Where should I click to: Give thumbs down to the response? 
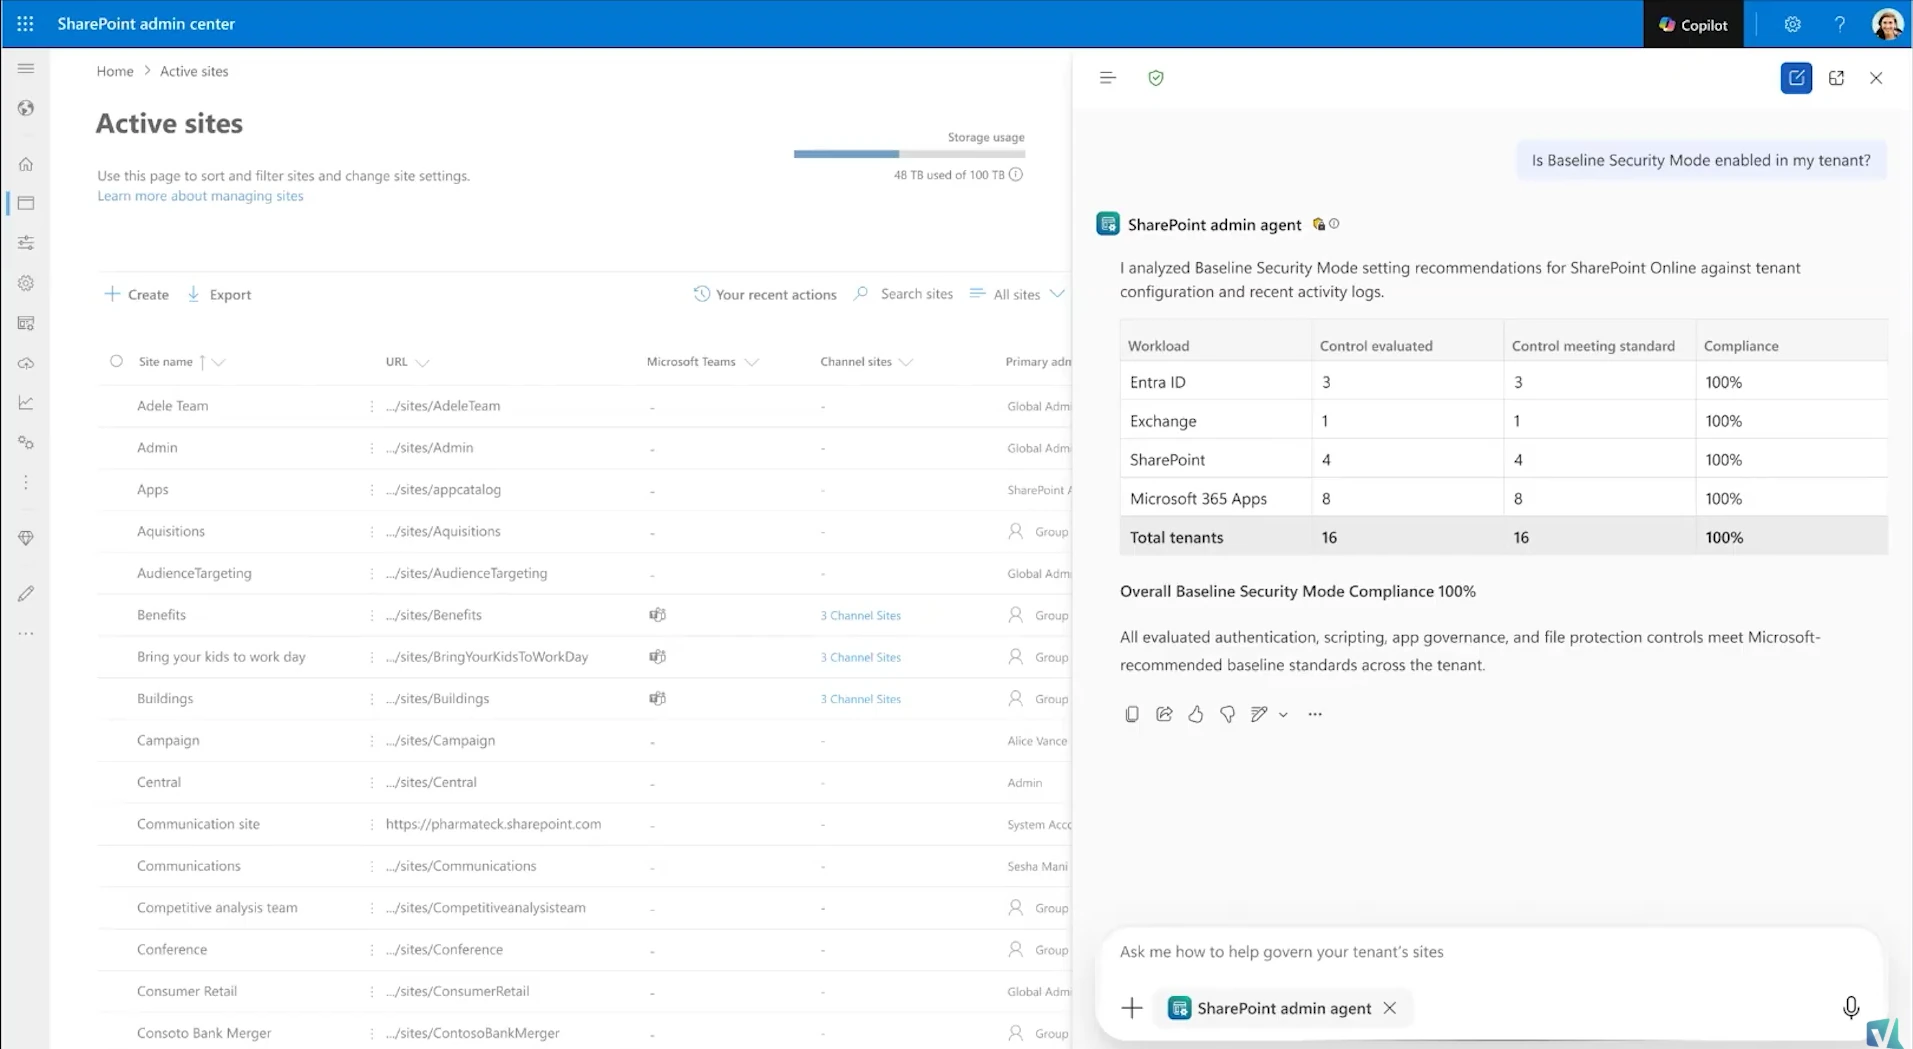point(1227,714)
